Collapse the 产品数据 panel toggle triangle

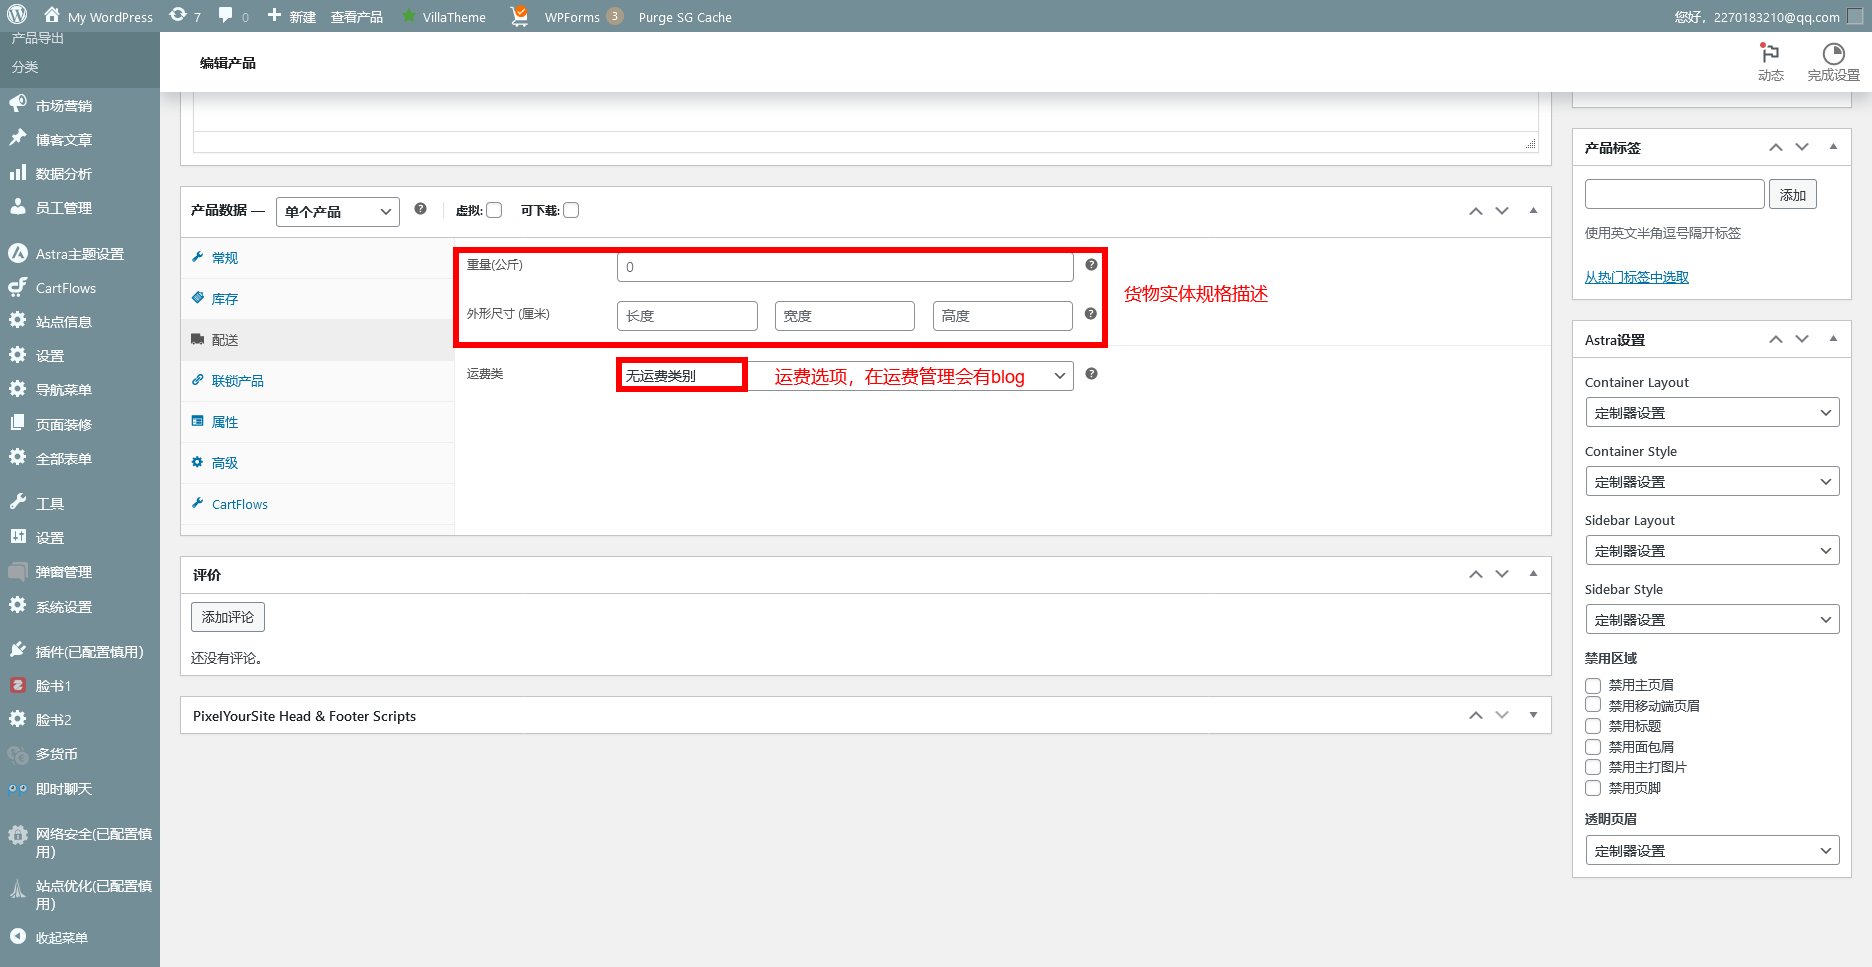click(x=1533, y=210)
